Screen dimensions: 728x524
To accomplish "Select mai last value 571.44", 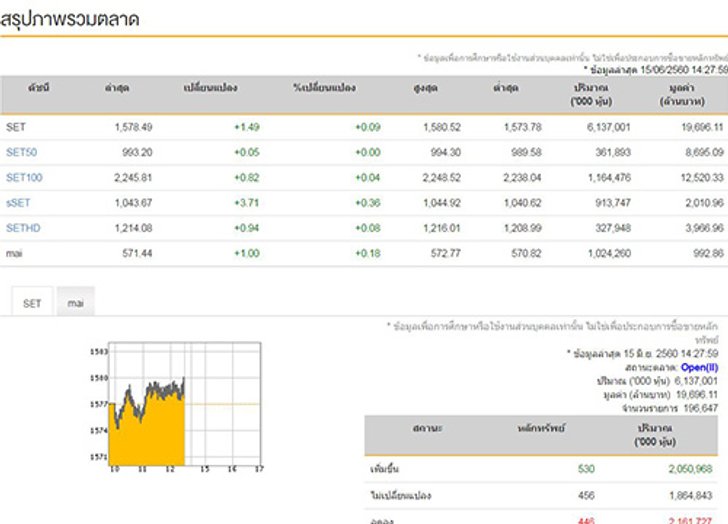I will 137,253.
